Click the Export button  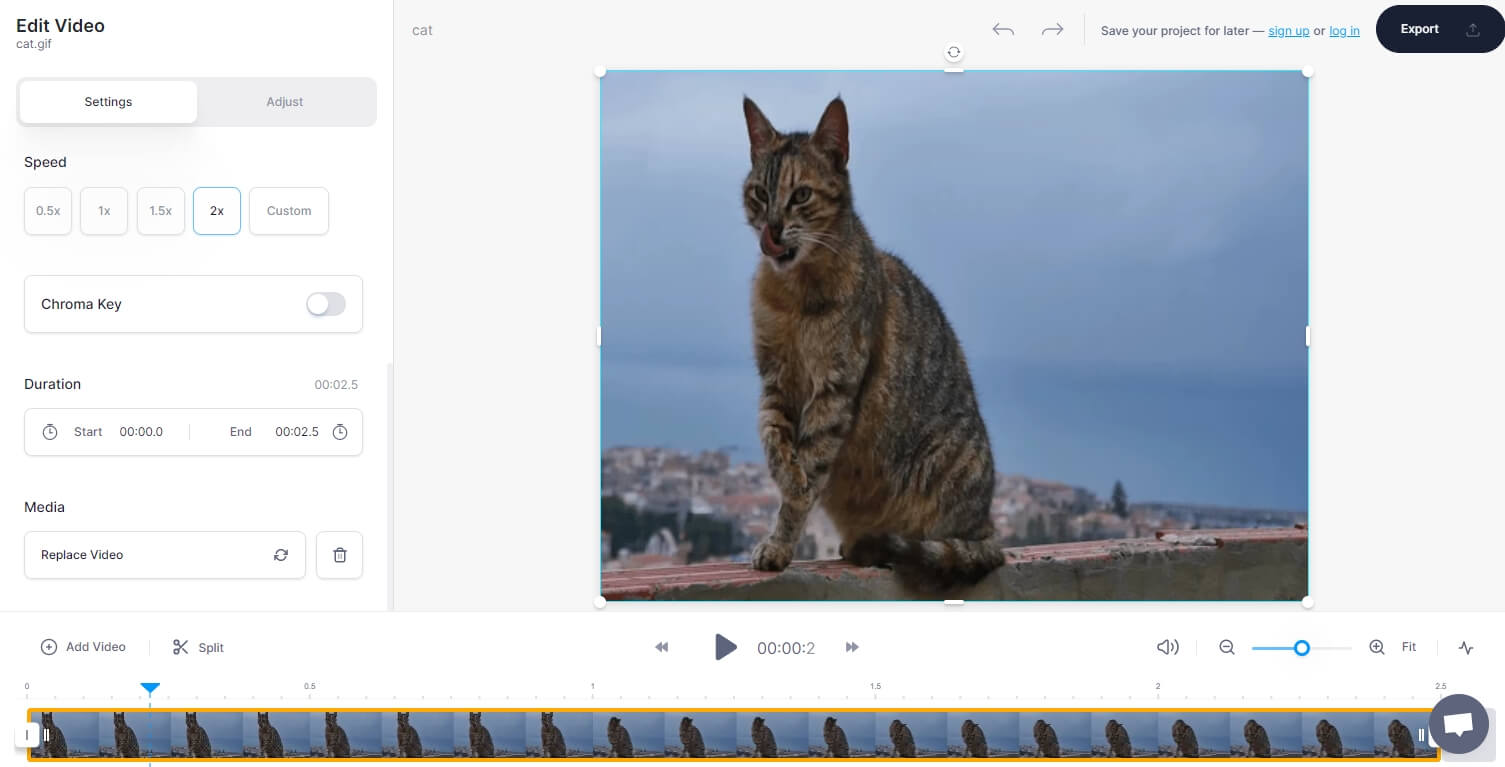coord(1440,29)
